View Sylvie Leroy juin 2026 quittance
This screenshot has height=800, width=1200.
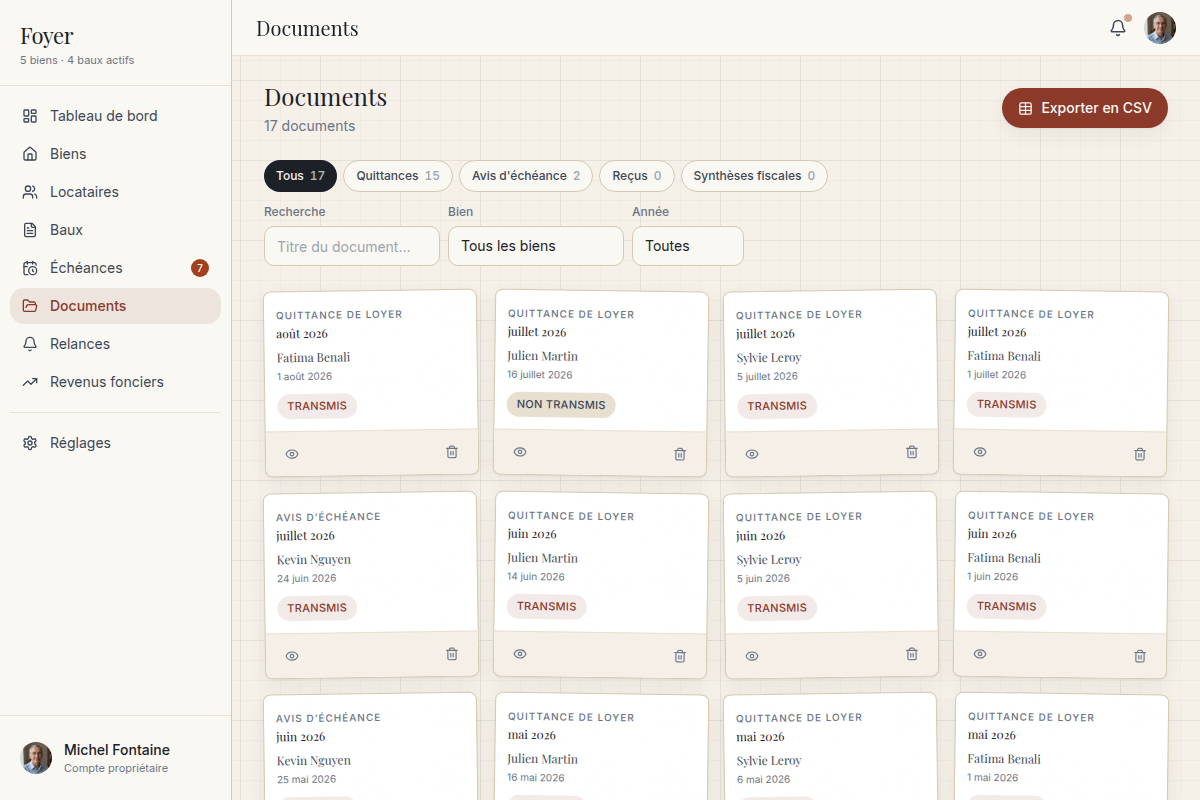pos(752,656)
